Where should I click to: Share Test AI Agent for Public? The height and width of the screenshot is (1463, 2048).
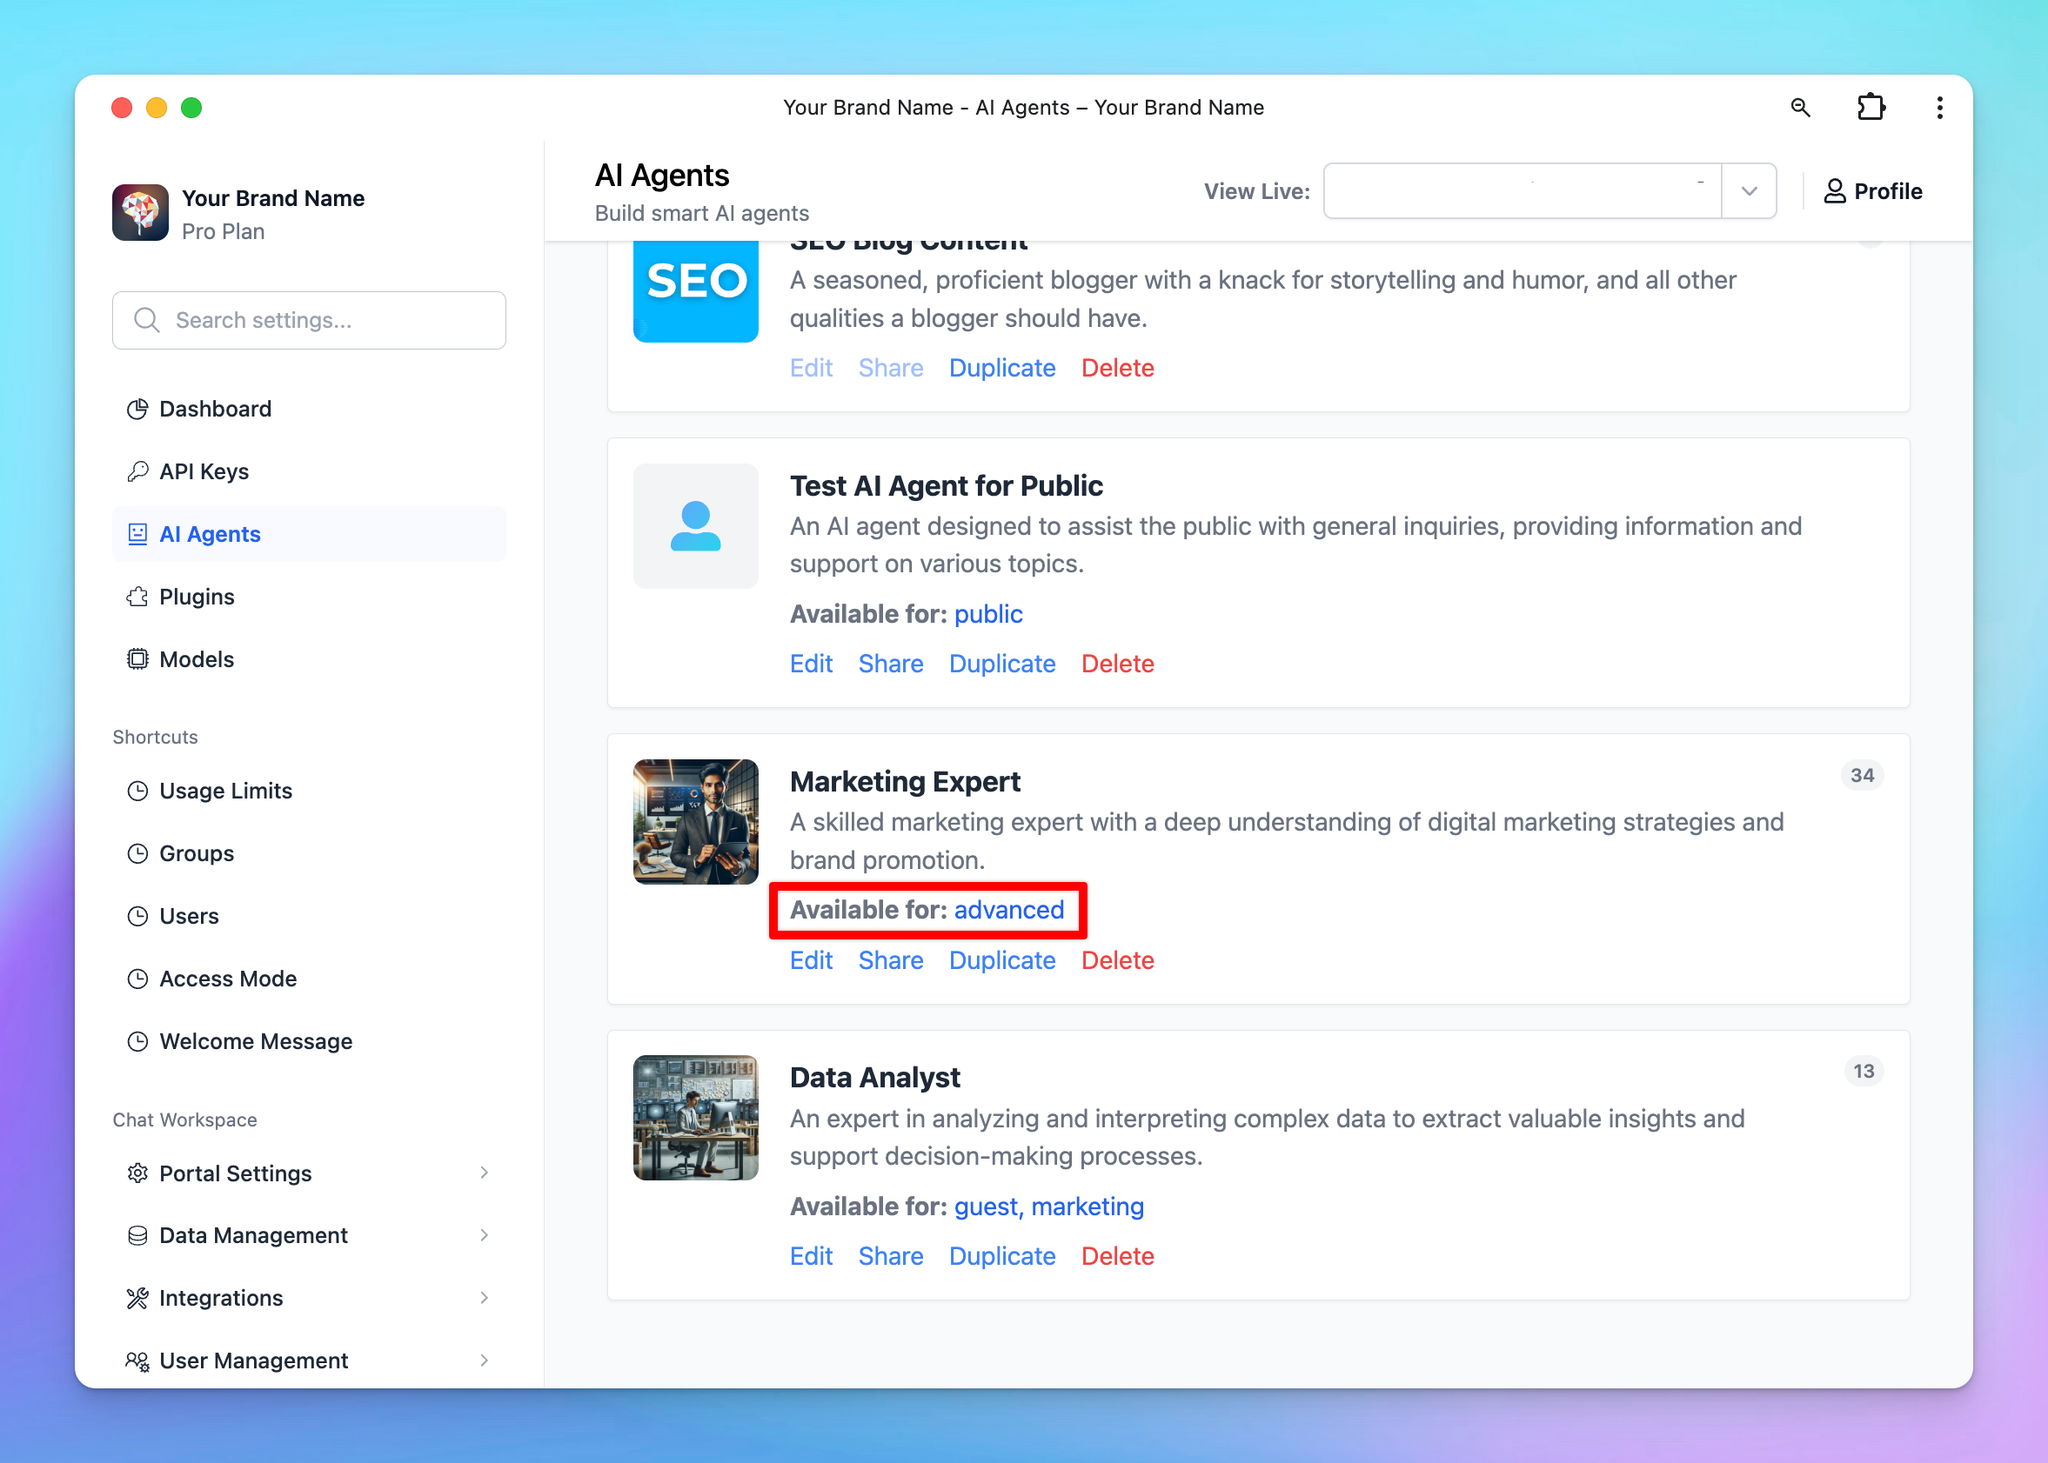click(x=891, y=664)
